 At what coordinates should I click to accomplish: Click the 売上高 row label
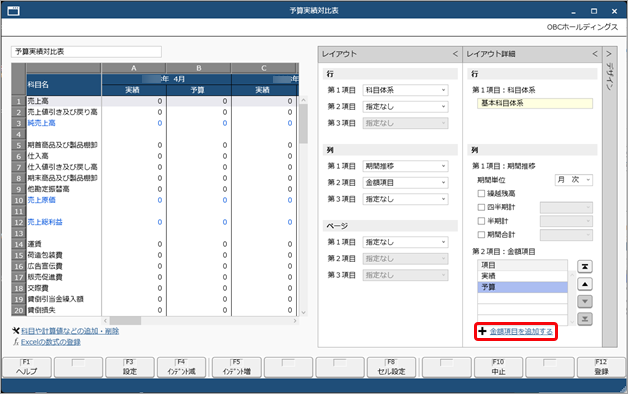tap(38, 101)
